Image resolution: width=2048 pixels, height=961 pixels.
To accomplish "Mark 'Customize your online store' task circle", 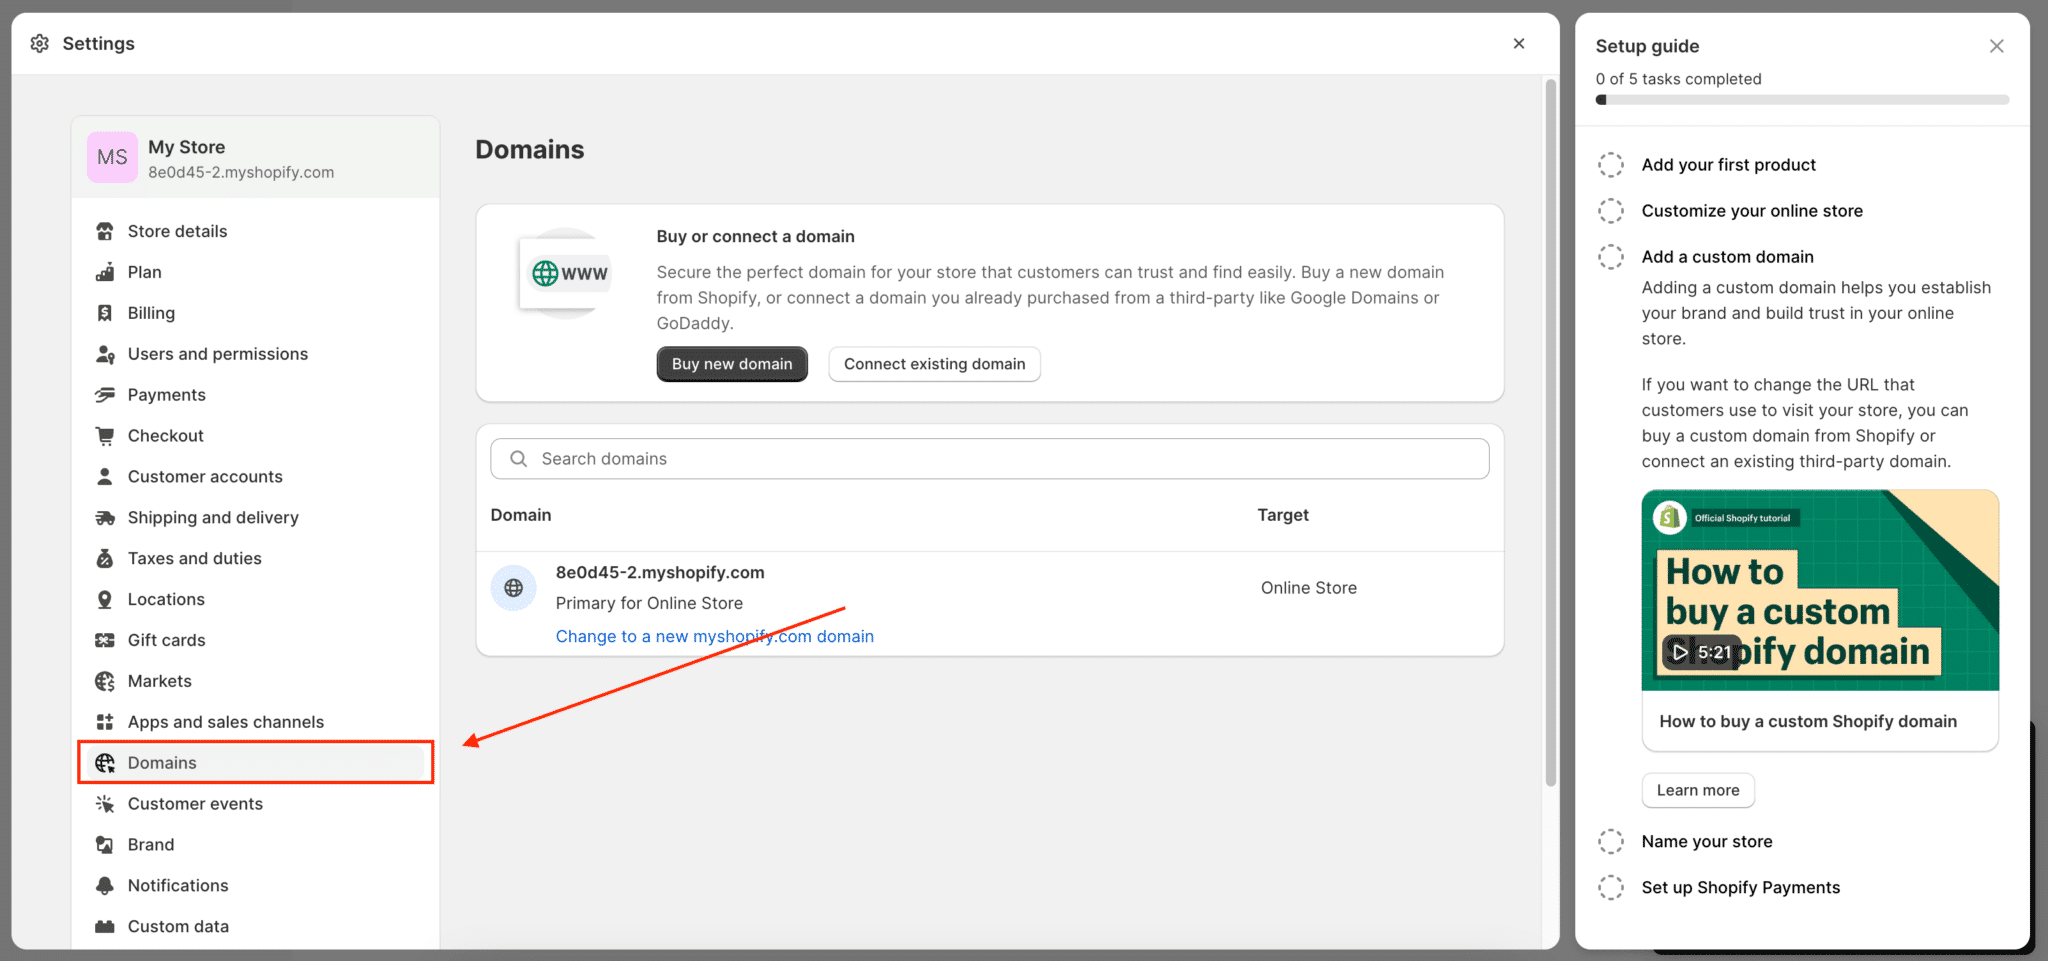I will pos(1611,211).
